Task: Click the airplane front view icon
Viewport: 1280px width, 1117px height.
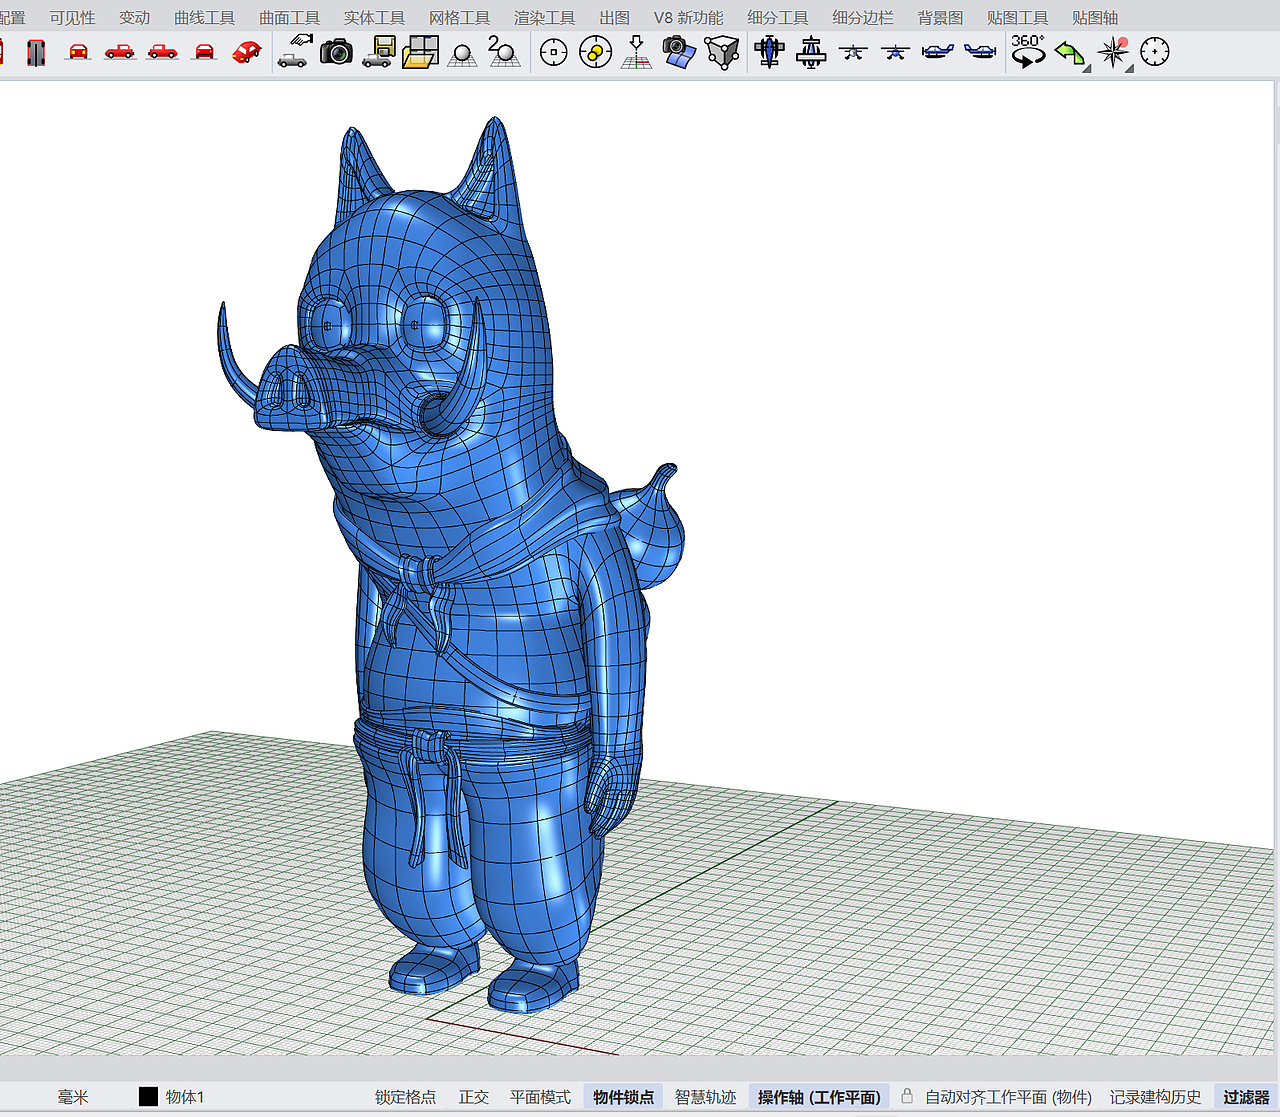Action: pos(853,52)
